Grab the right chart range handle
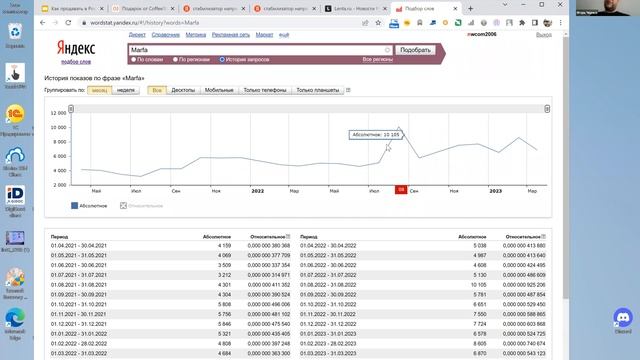 [x=547, y=109]
